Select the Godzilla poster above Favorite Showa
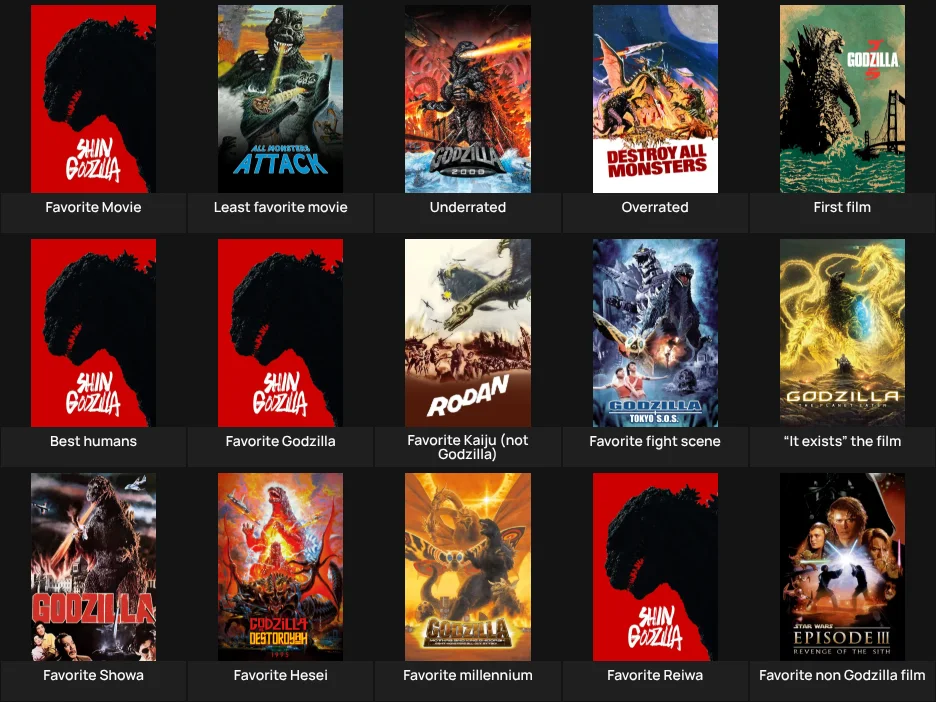This screenshot has height=702, width=936. 93,567
